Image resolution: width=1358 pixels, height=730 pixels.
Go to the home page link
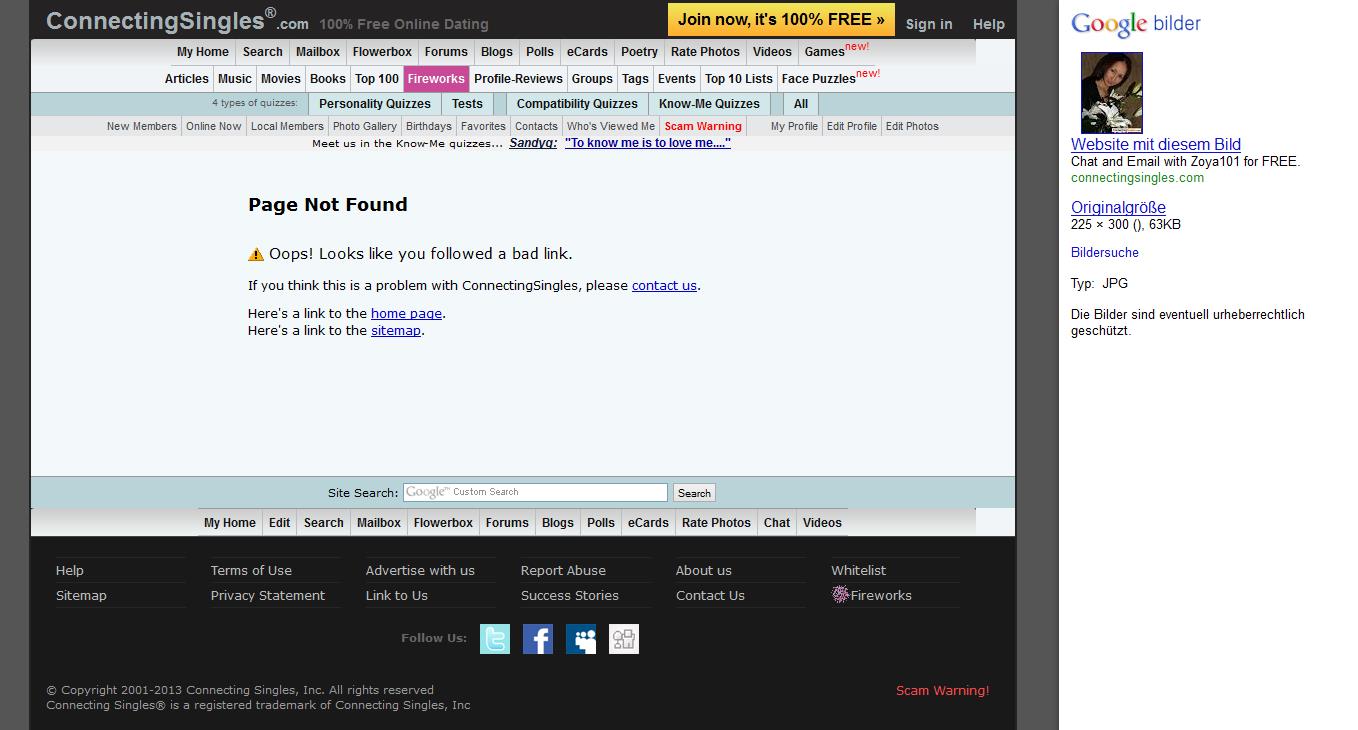406,314
